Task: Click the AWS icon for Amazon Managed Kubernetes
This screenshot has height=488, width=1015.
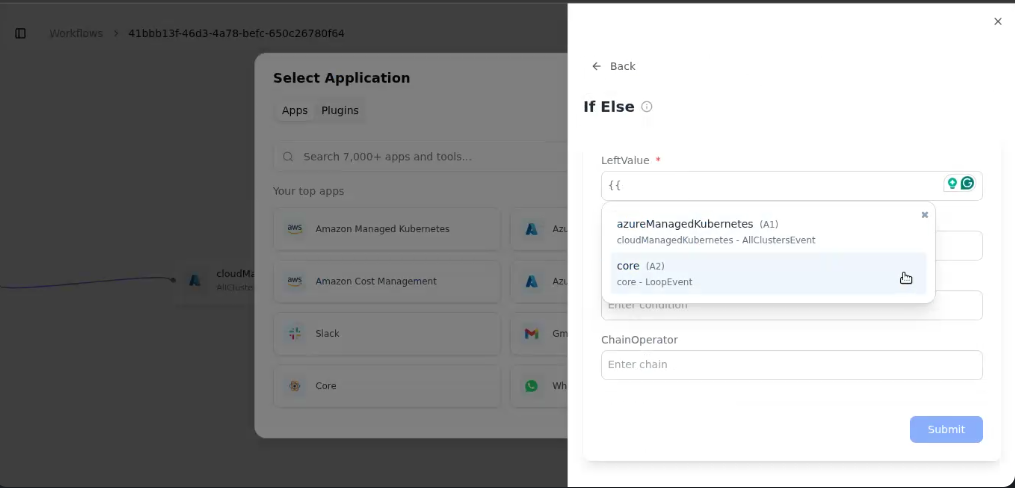Action: 295,228
